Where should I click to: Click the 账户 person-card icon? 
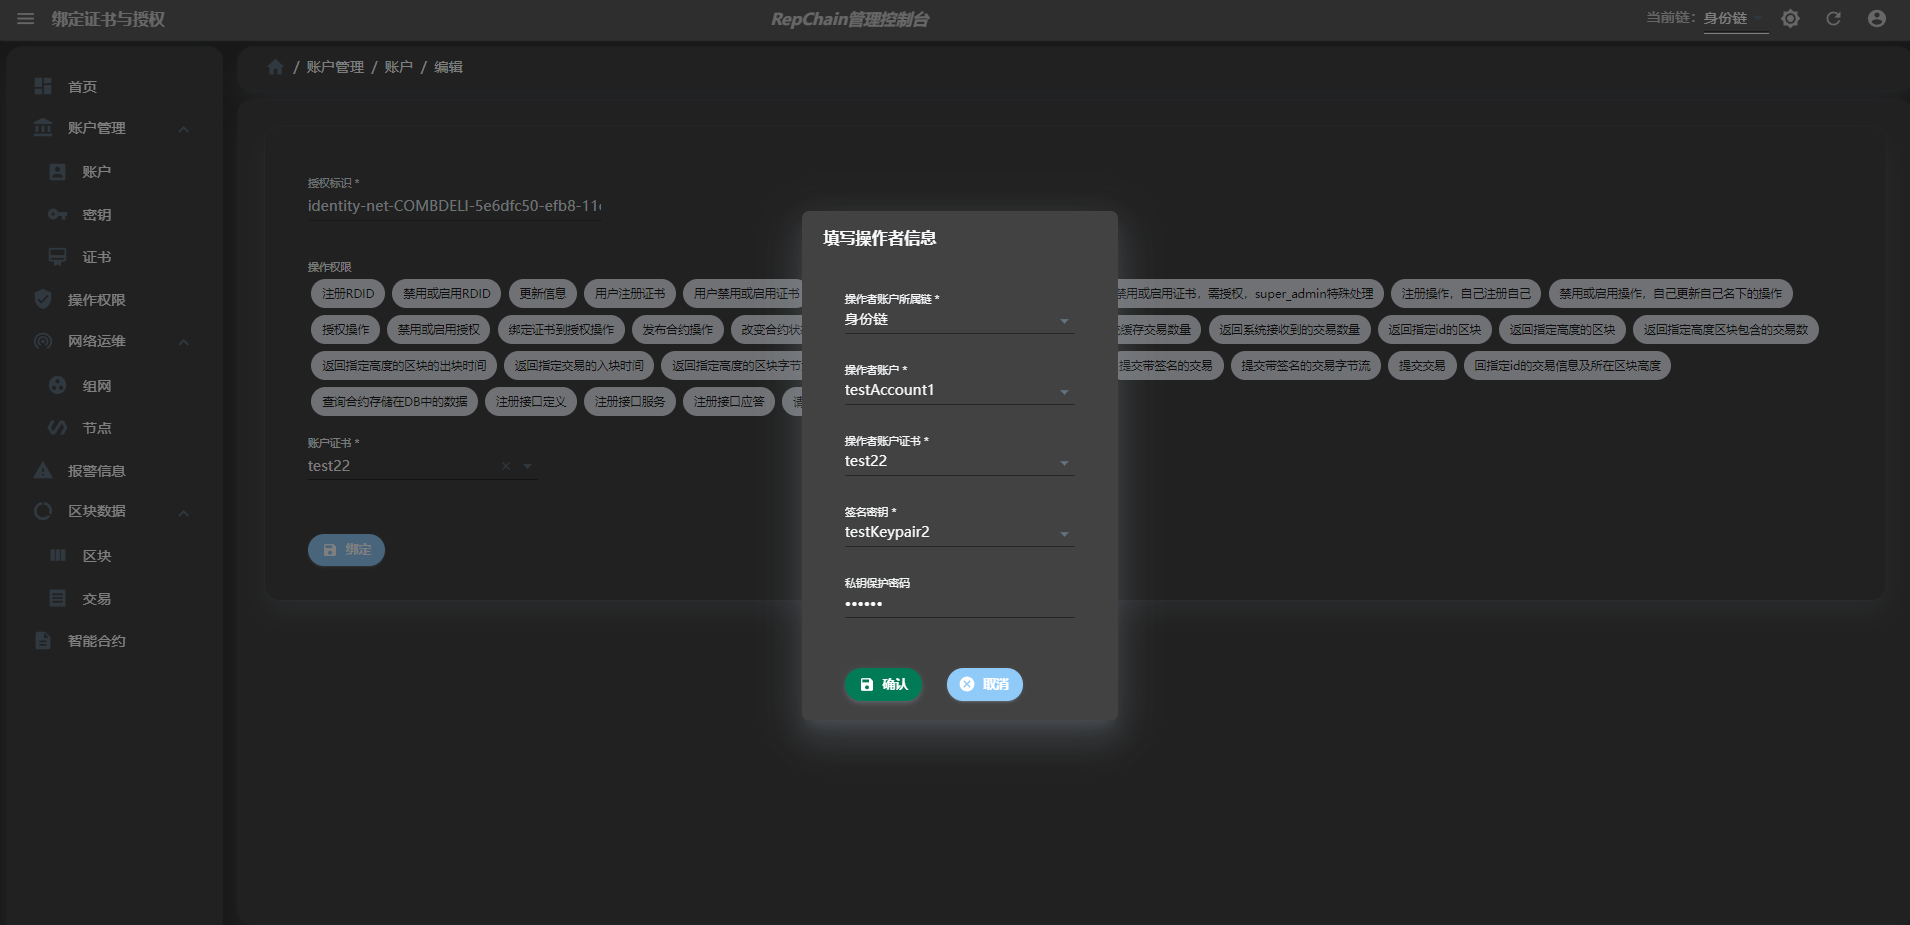[x=58, y=172]
